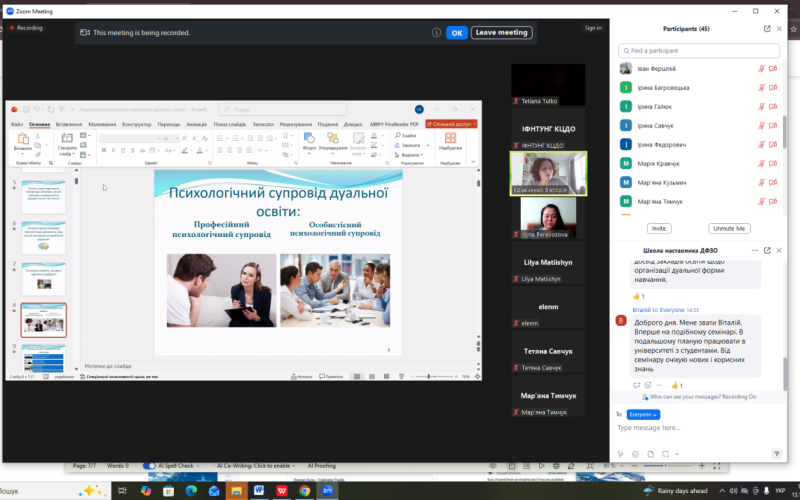This screenshot has width=800, height=500.
Task: Click the Find a participant search field
Action: [x=699, y=51]
